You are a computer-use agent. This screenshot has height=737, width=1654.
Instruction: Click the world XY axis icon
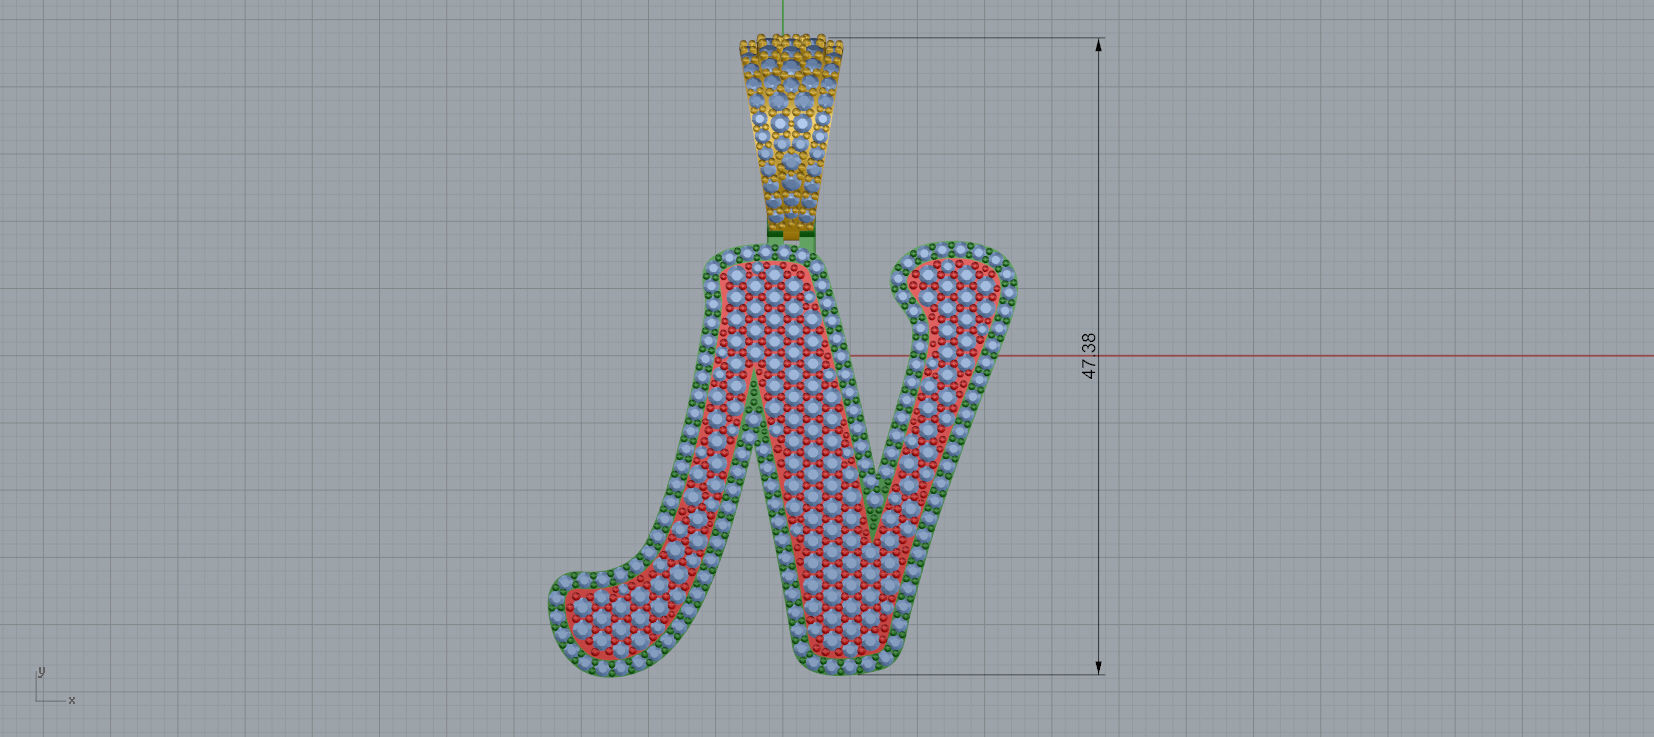[54, 686]
